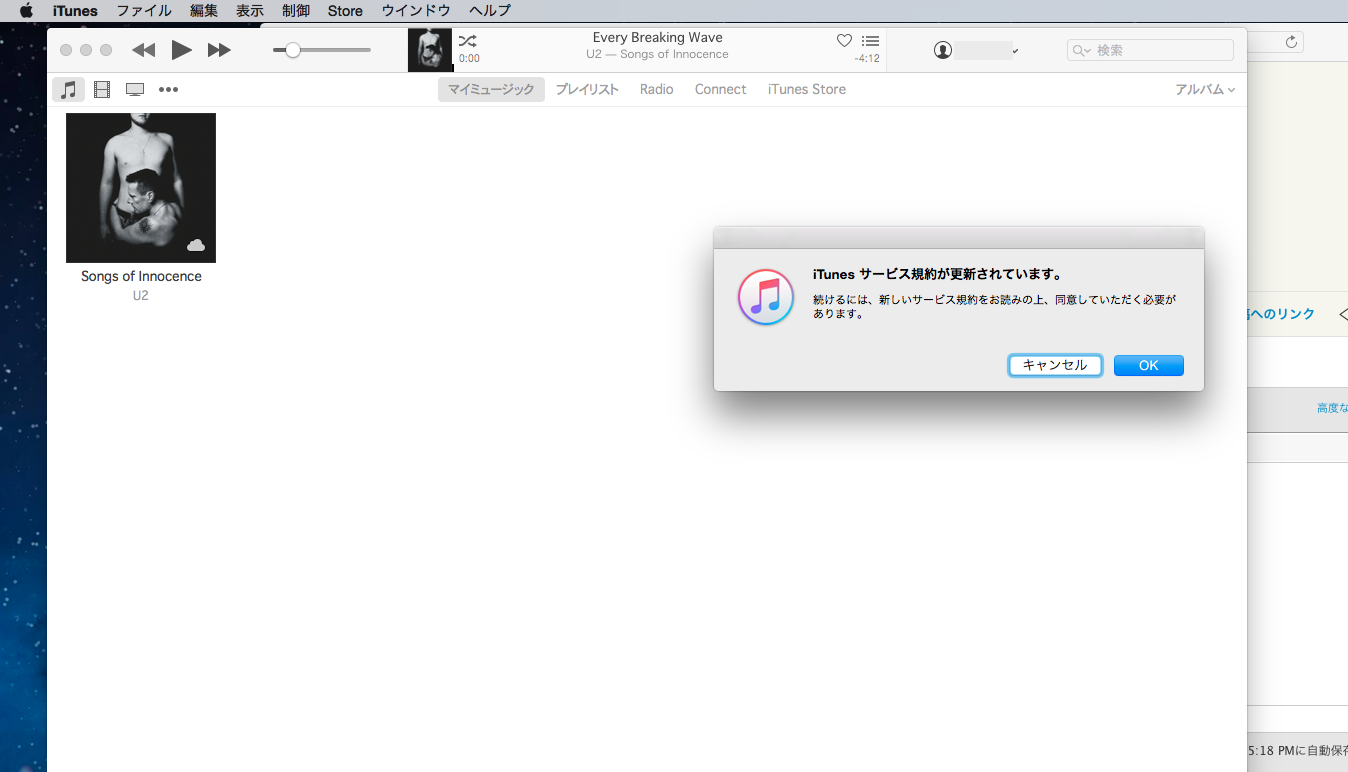Image resolution: width=1348 pixels, height=772 pixels.
Task: Open the ファイル menu
Action: tap(144, 11)
